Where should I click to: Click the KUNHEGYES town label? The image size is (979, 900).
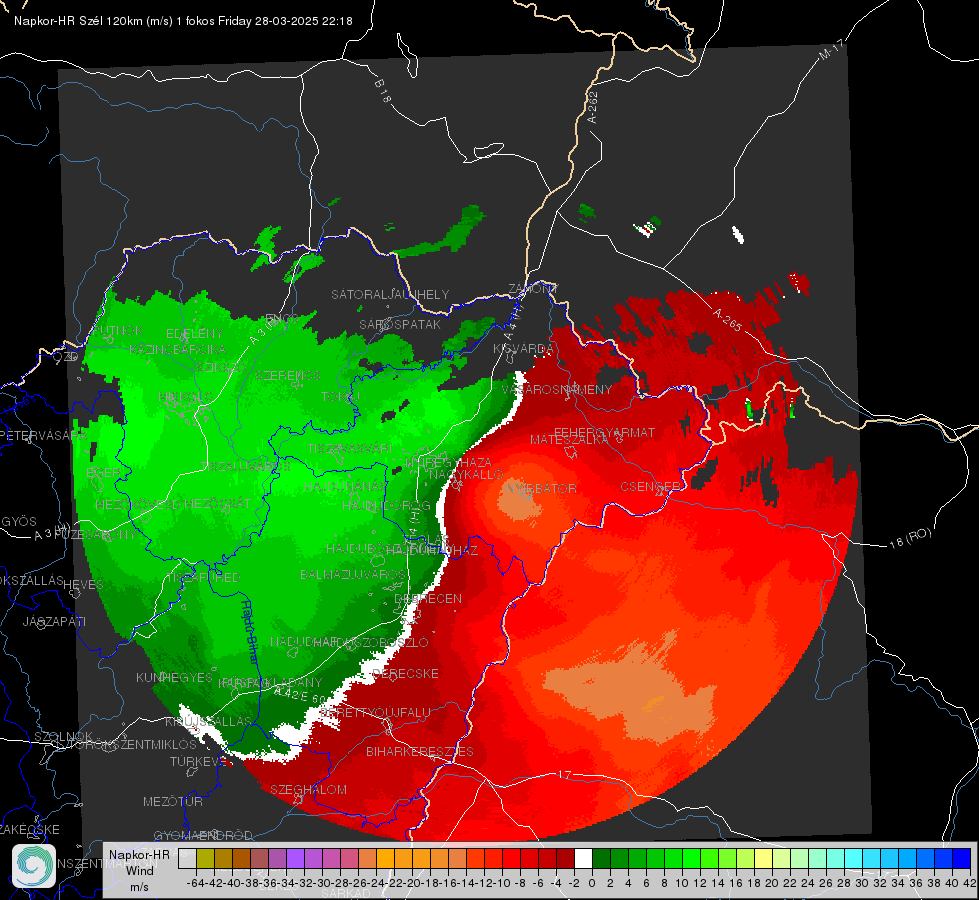[x=174, y=677]
